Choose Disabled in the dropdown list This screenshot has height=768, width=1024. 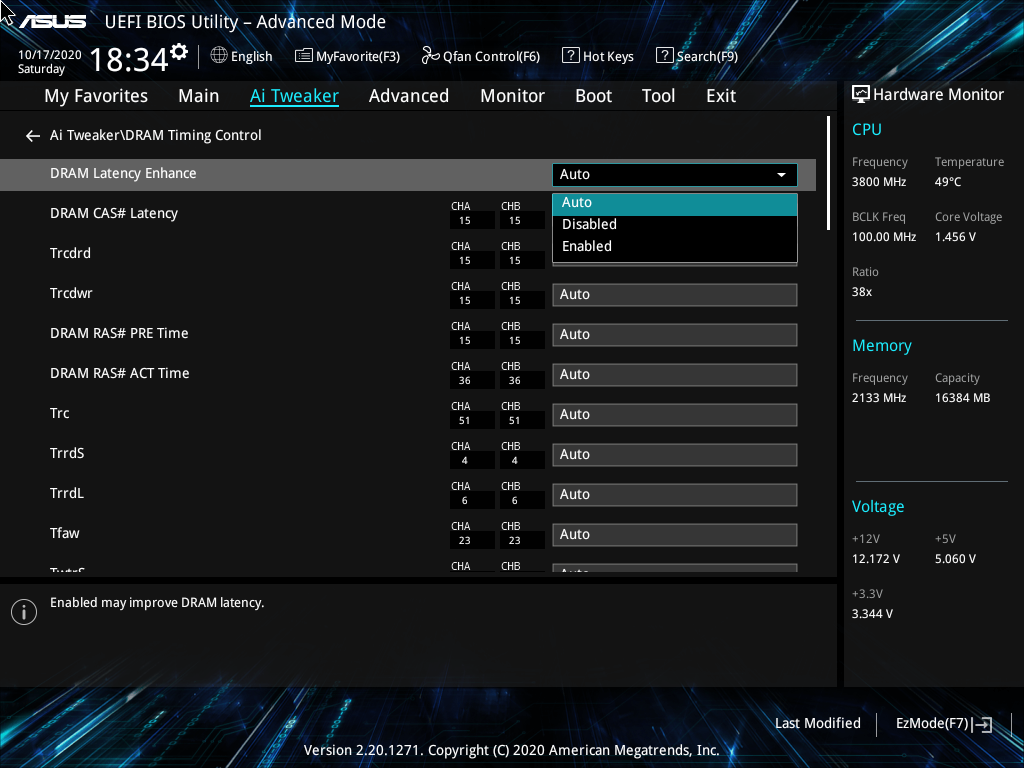point(675,225)
